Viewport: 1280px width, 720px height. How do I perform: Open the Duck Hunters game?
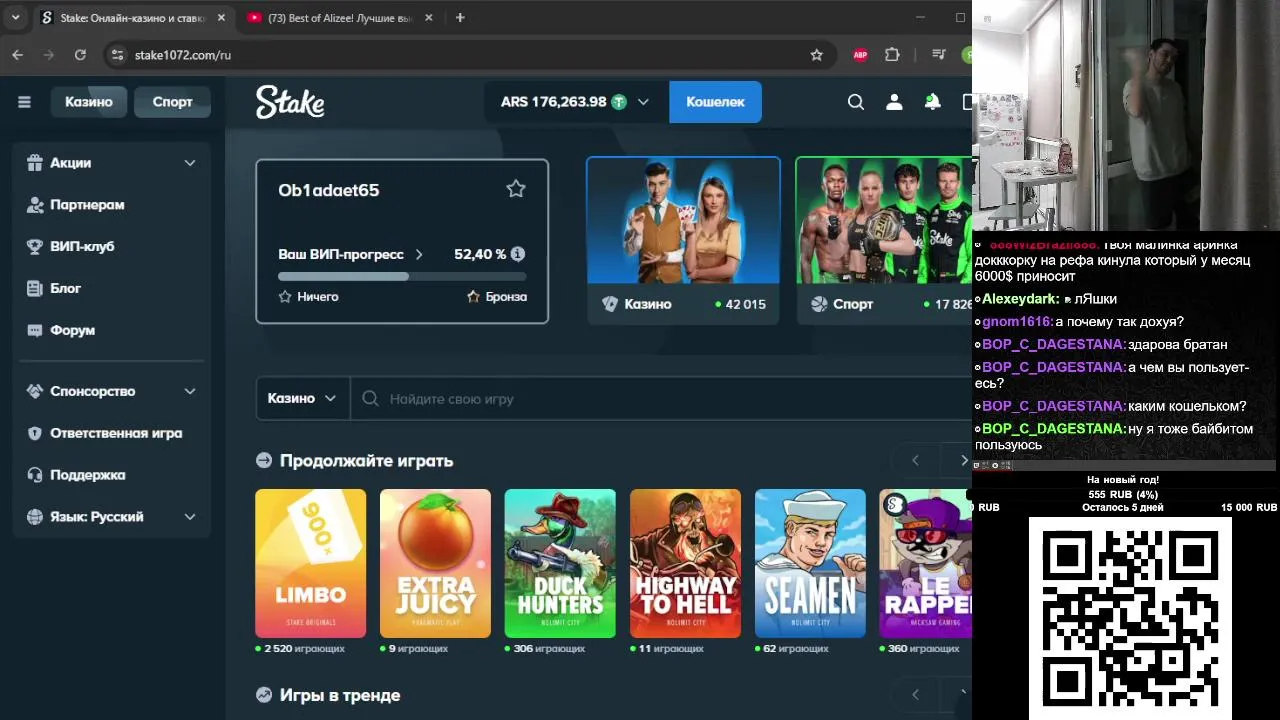560,563
